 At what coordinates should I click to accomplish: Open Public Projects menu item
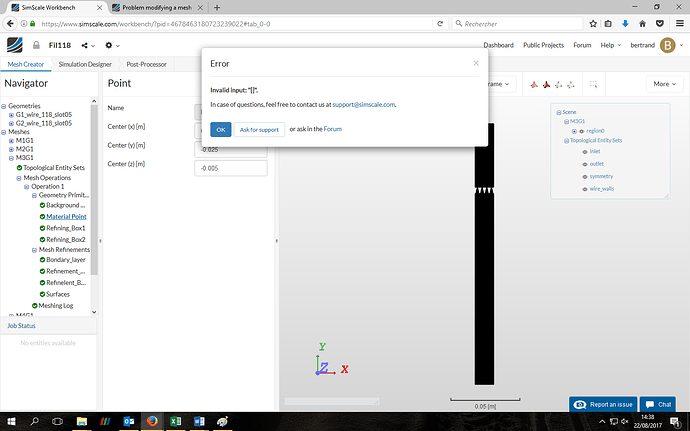543,45
